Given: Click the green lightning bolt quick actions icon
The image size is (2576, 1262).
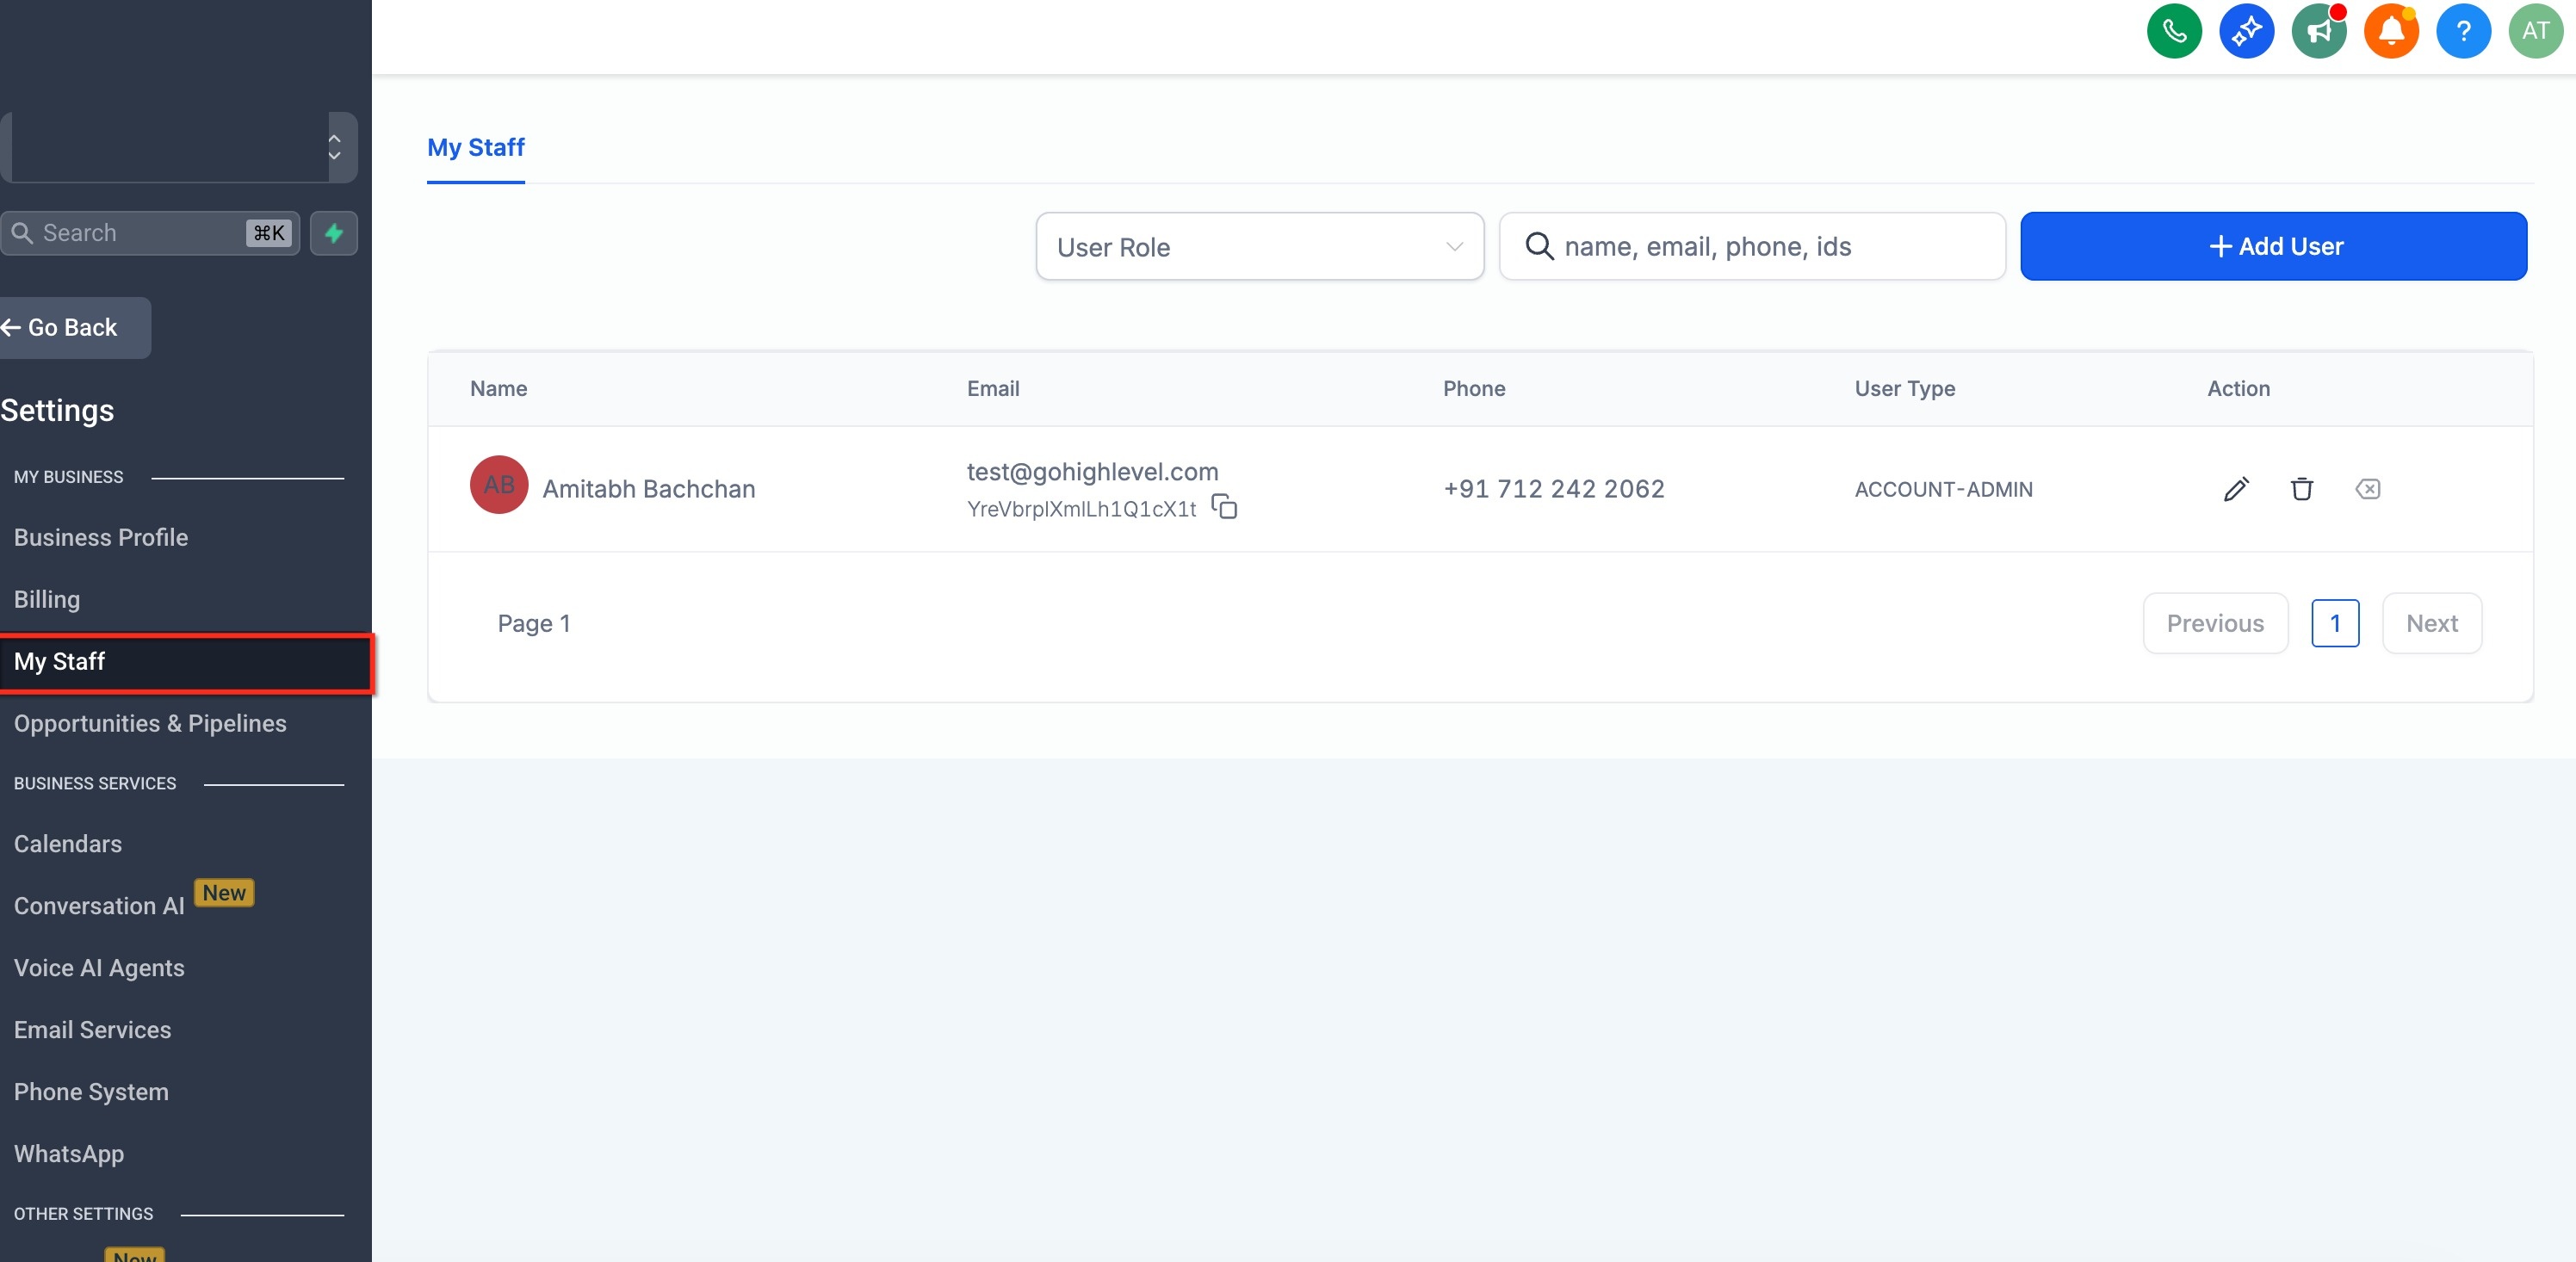Looking at the screenshot, I should pyautogui.click(x=334, y=233).
